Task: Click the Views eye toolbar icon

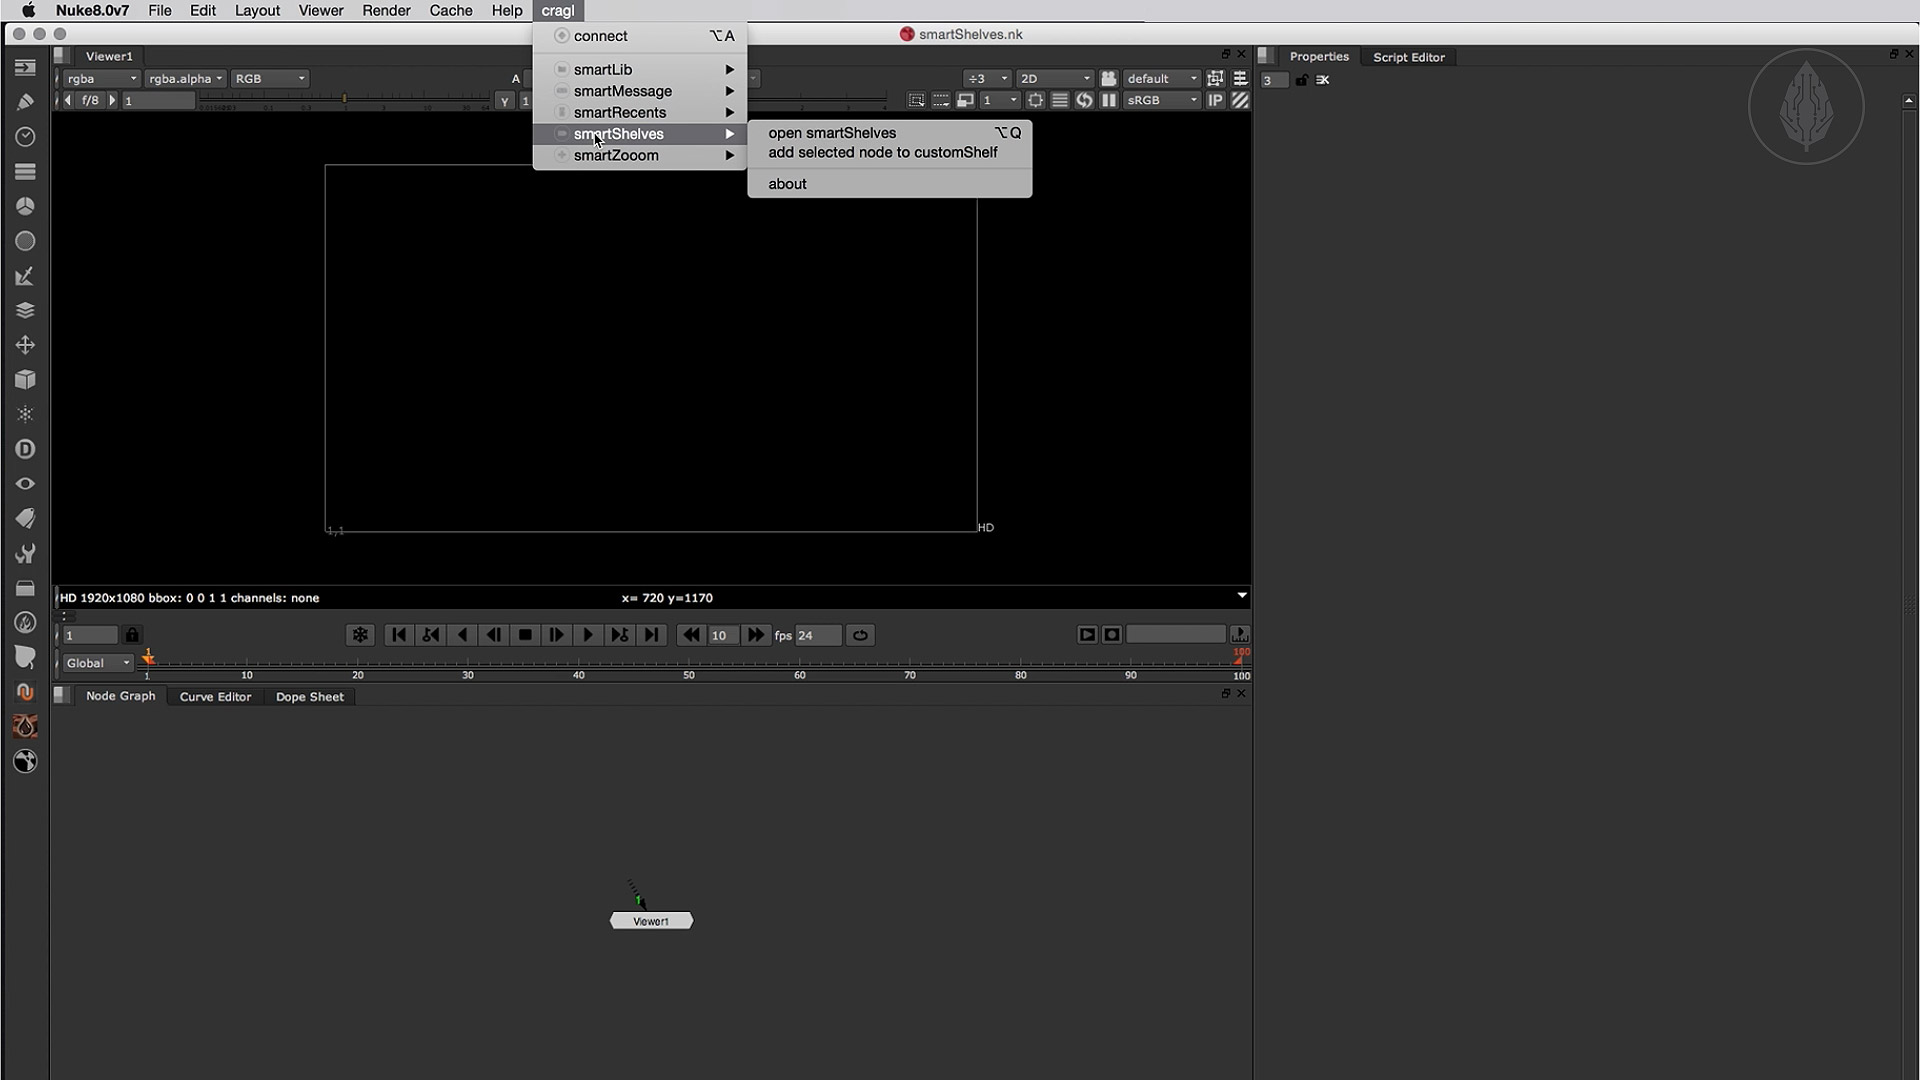Action: click(25, 484)
